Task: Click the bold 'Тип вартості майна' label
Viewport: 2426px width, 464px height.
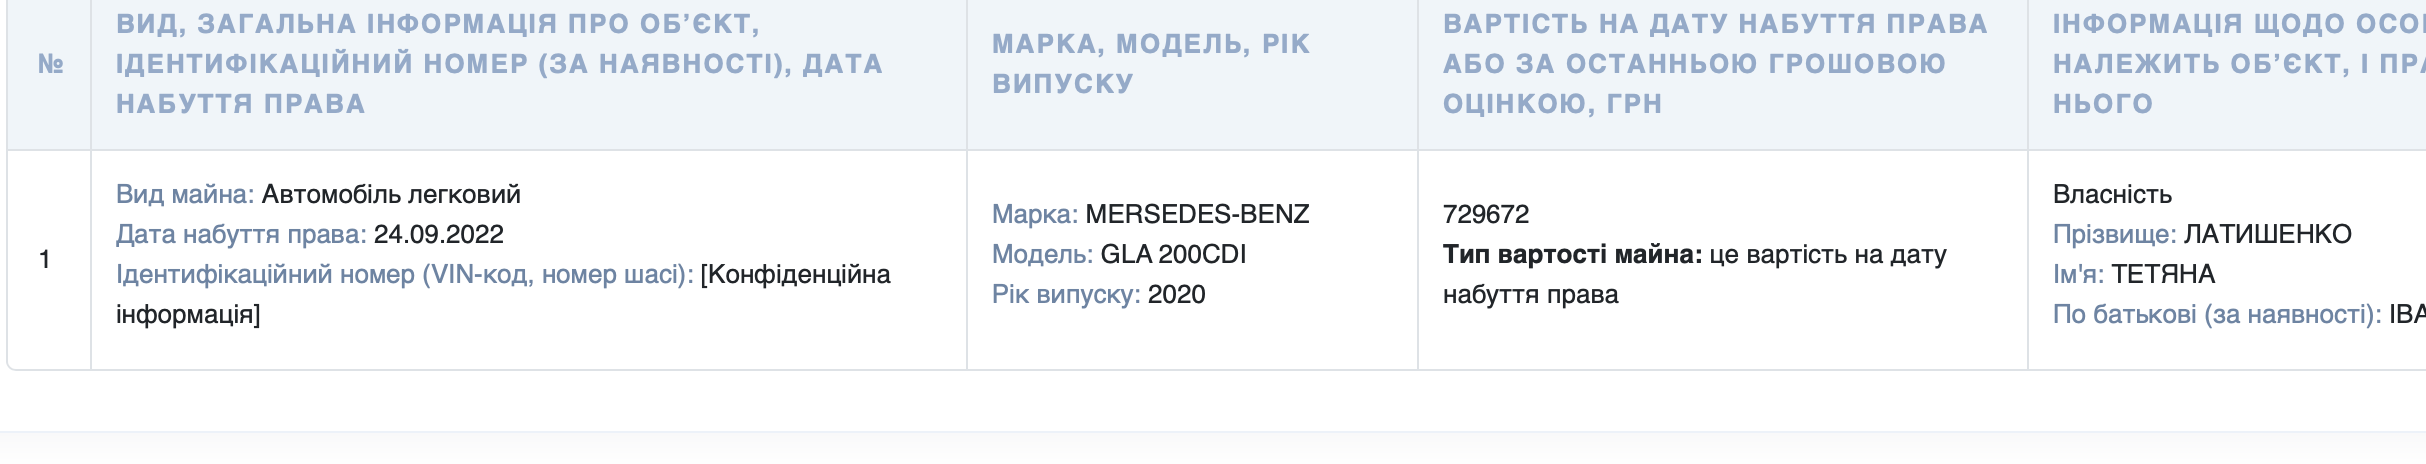Action: (x=1572, y=254)
